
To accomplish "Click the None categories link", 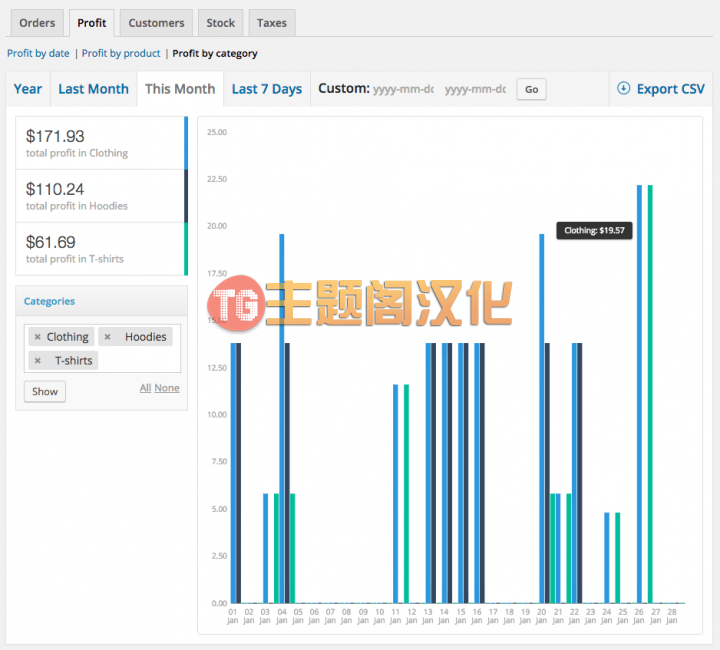I will [167, 388].
